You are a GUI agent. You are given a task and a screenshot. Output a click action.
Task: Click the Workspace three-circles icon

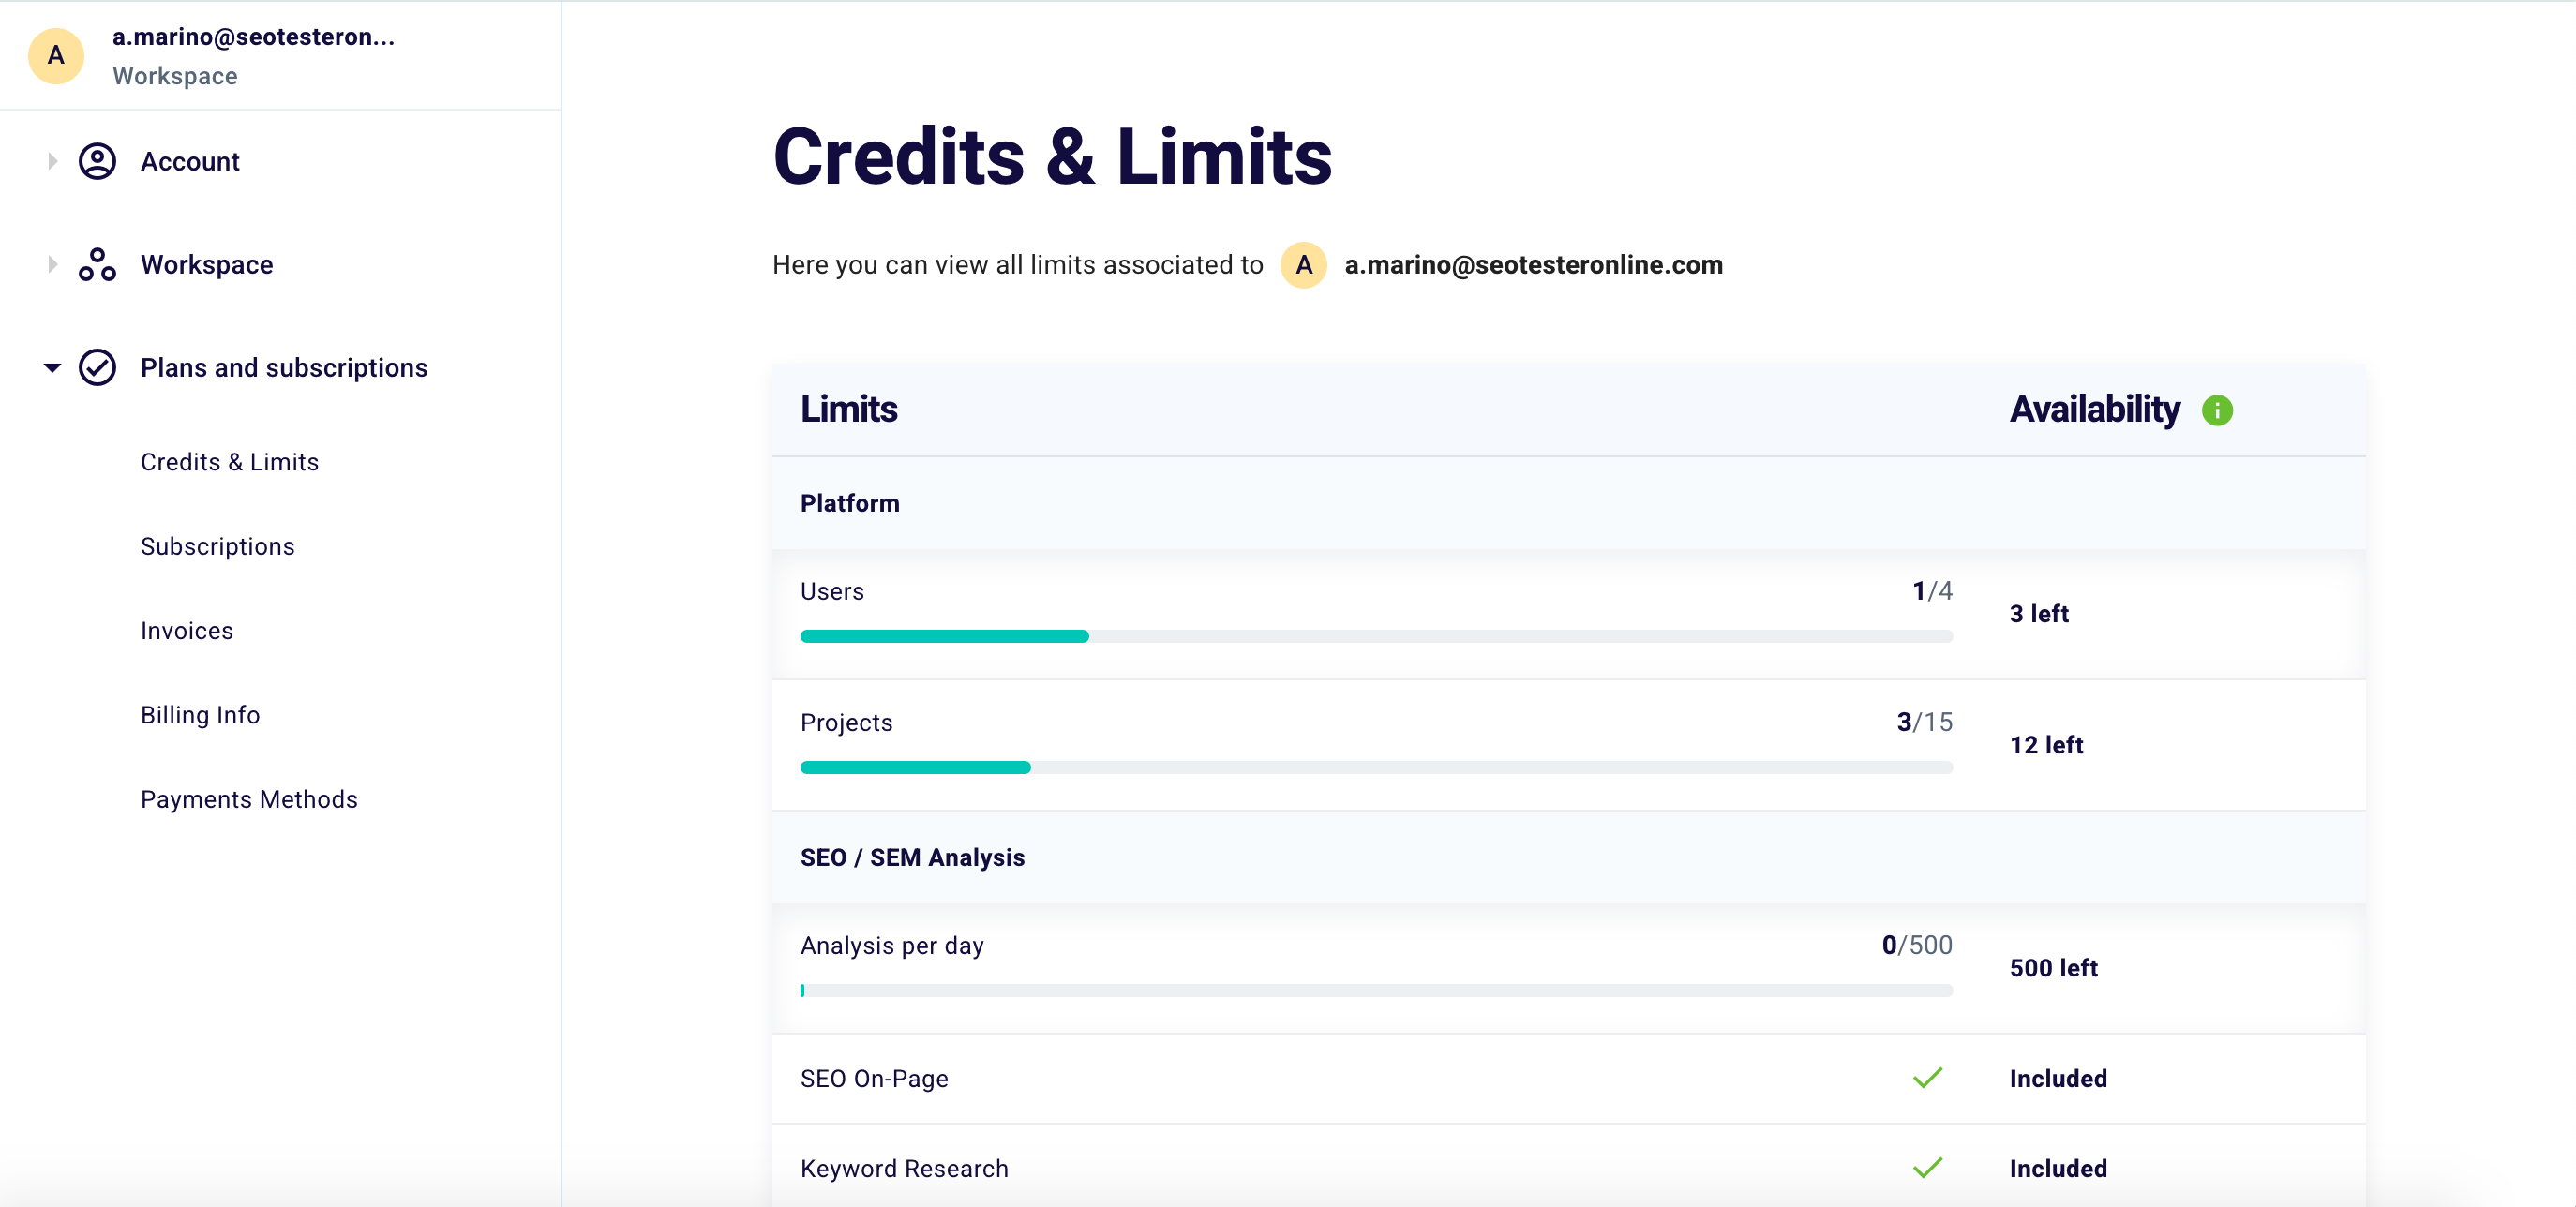97,264
